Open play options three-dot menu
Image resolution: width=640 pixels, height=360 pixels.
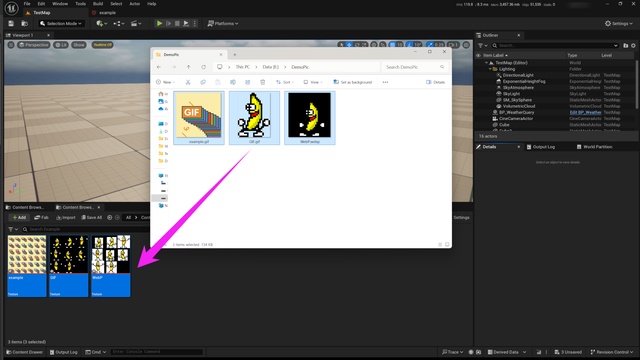pyautogui.click(x=195, y=24)
